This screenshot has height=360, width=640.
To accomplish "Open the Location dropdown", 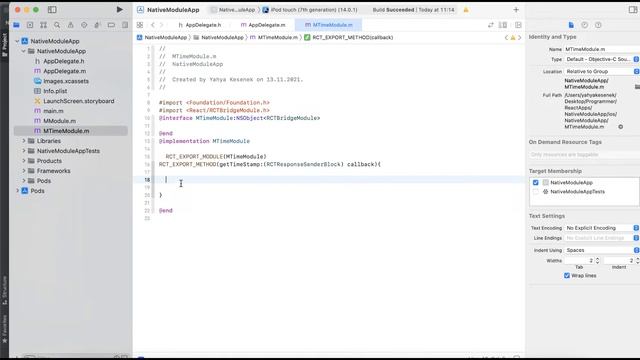I will tap(602, 71).
